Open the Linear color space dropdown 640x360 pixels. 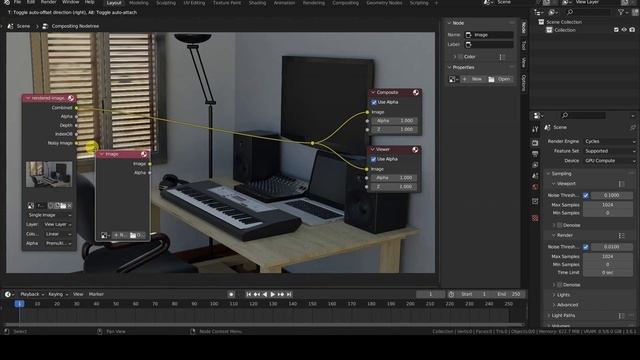point(57,234)
